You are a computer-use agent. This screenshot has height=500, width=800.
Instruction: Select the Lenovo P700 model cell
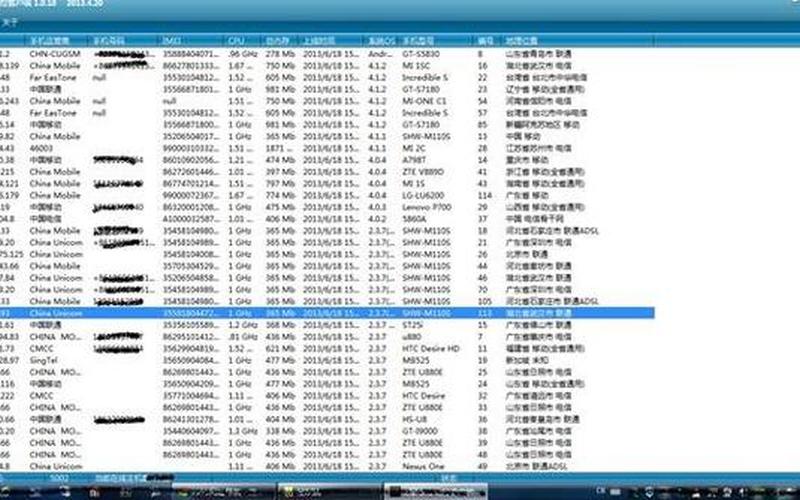pyautogui.click(x=427, y=207)
